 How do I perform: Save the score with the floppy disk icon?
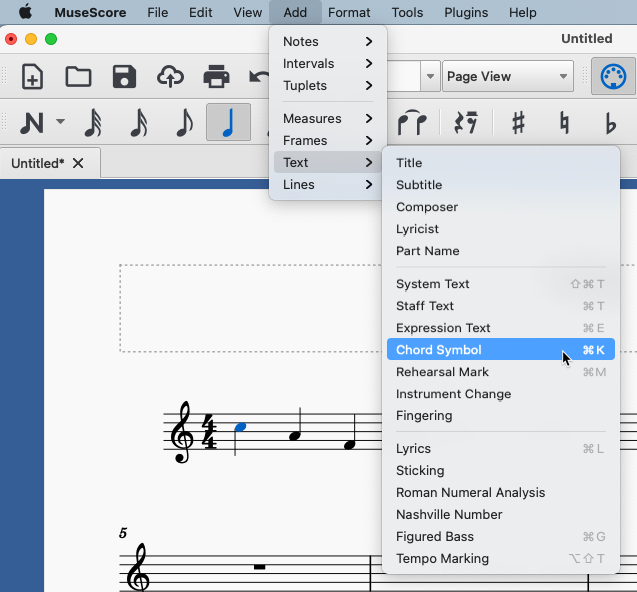point(124,76)
